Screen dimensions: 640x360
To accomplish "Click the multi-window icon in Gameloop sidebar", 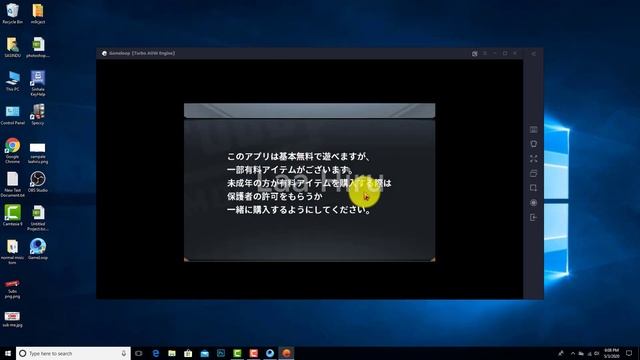I will tap(533, 173).
